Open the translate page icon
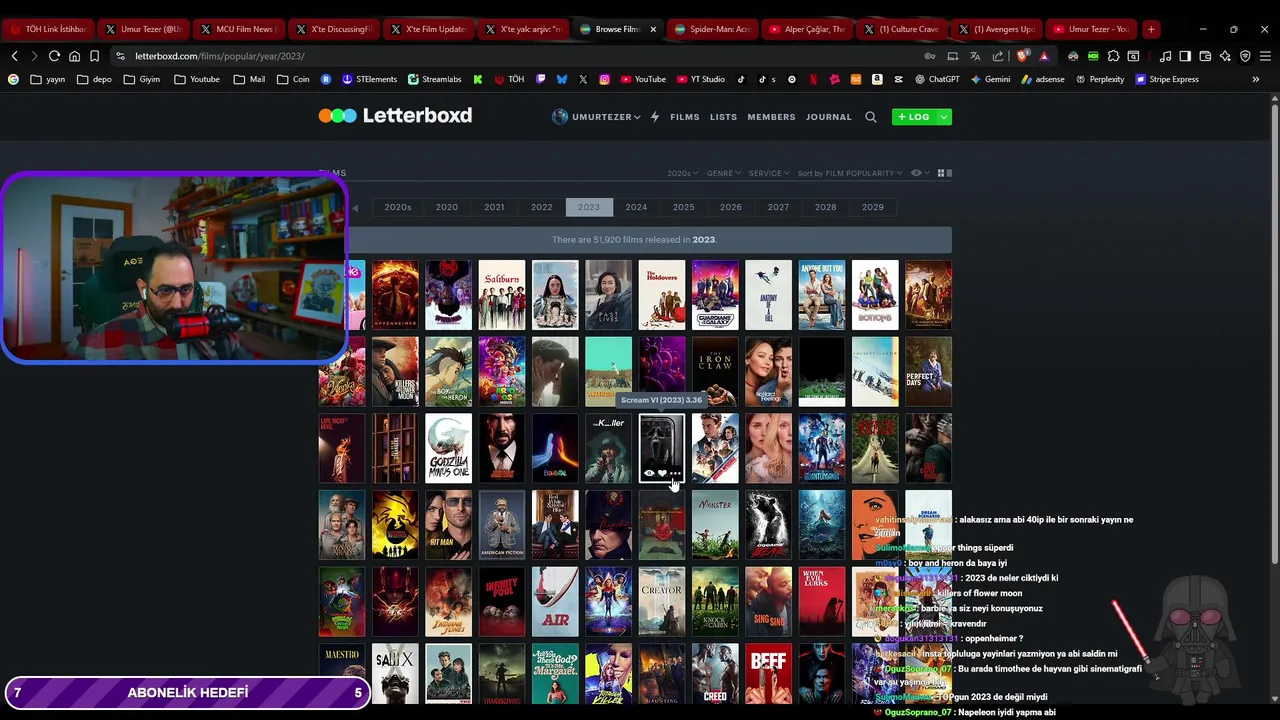This screenshot has height=720, width=1280. tap(975, 56)
